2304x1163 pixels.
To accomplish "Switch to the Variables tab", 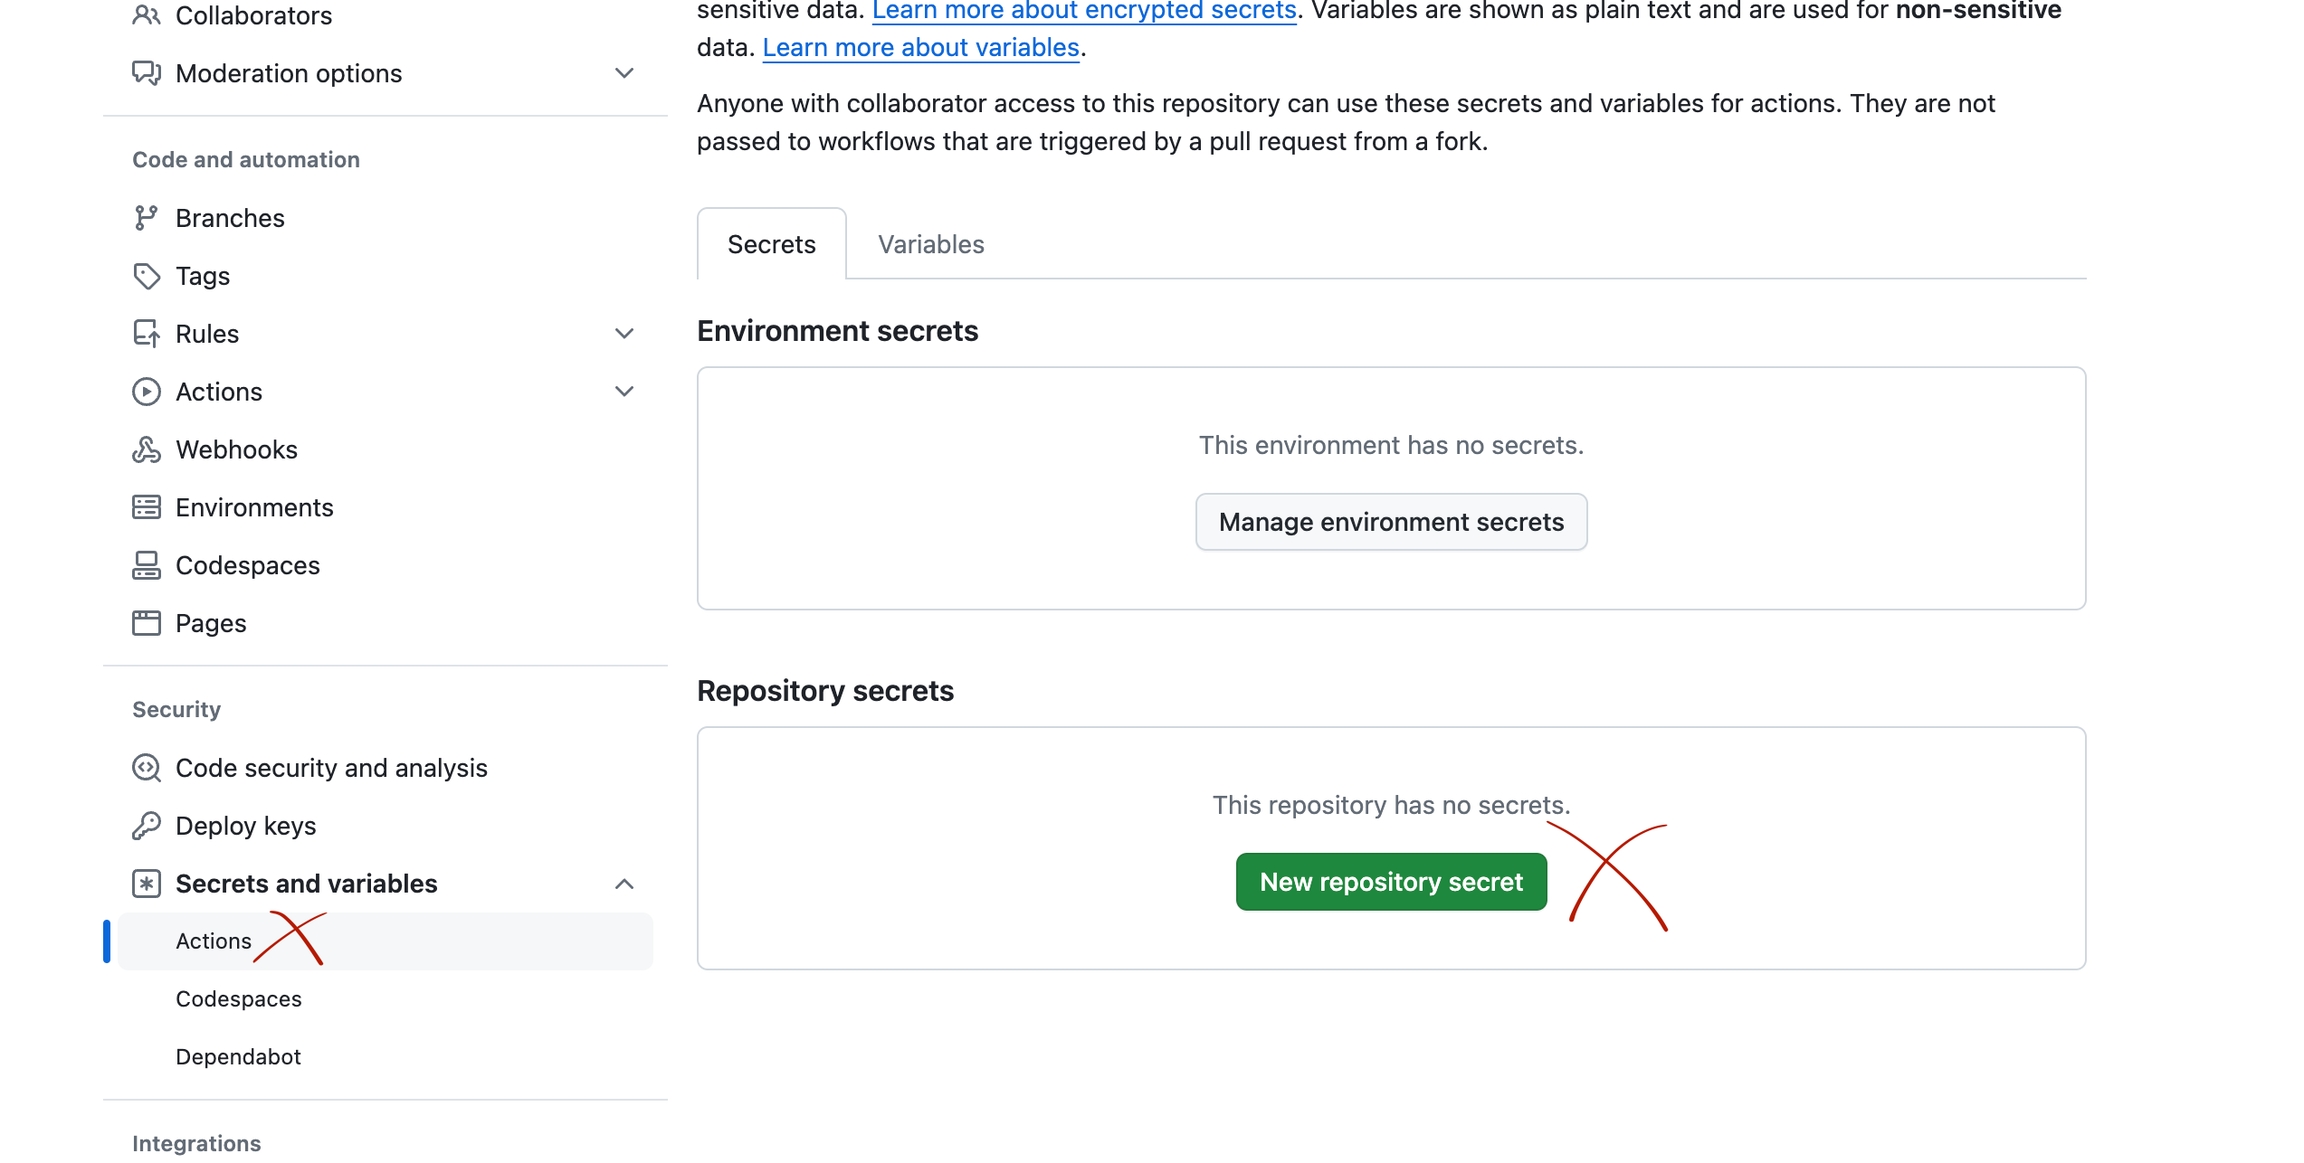I will click(x=930, y=244).
